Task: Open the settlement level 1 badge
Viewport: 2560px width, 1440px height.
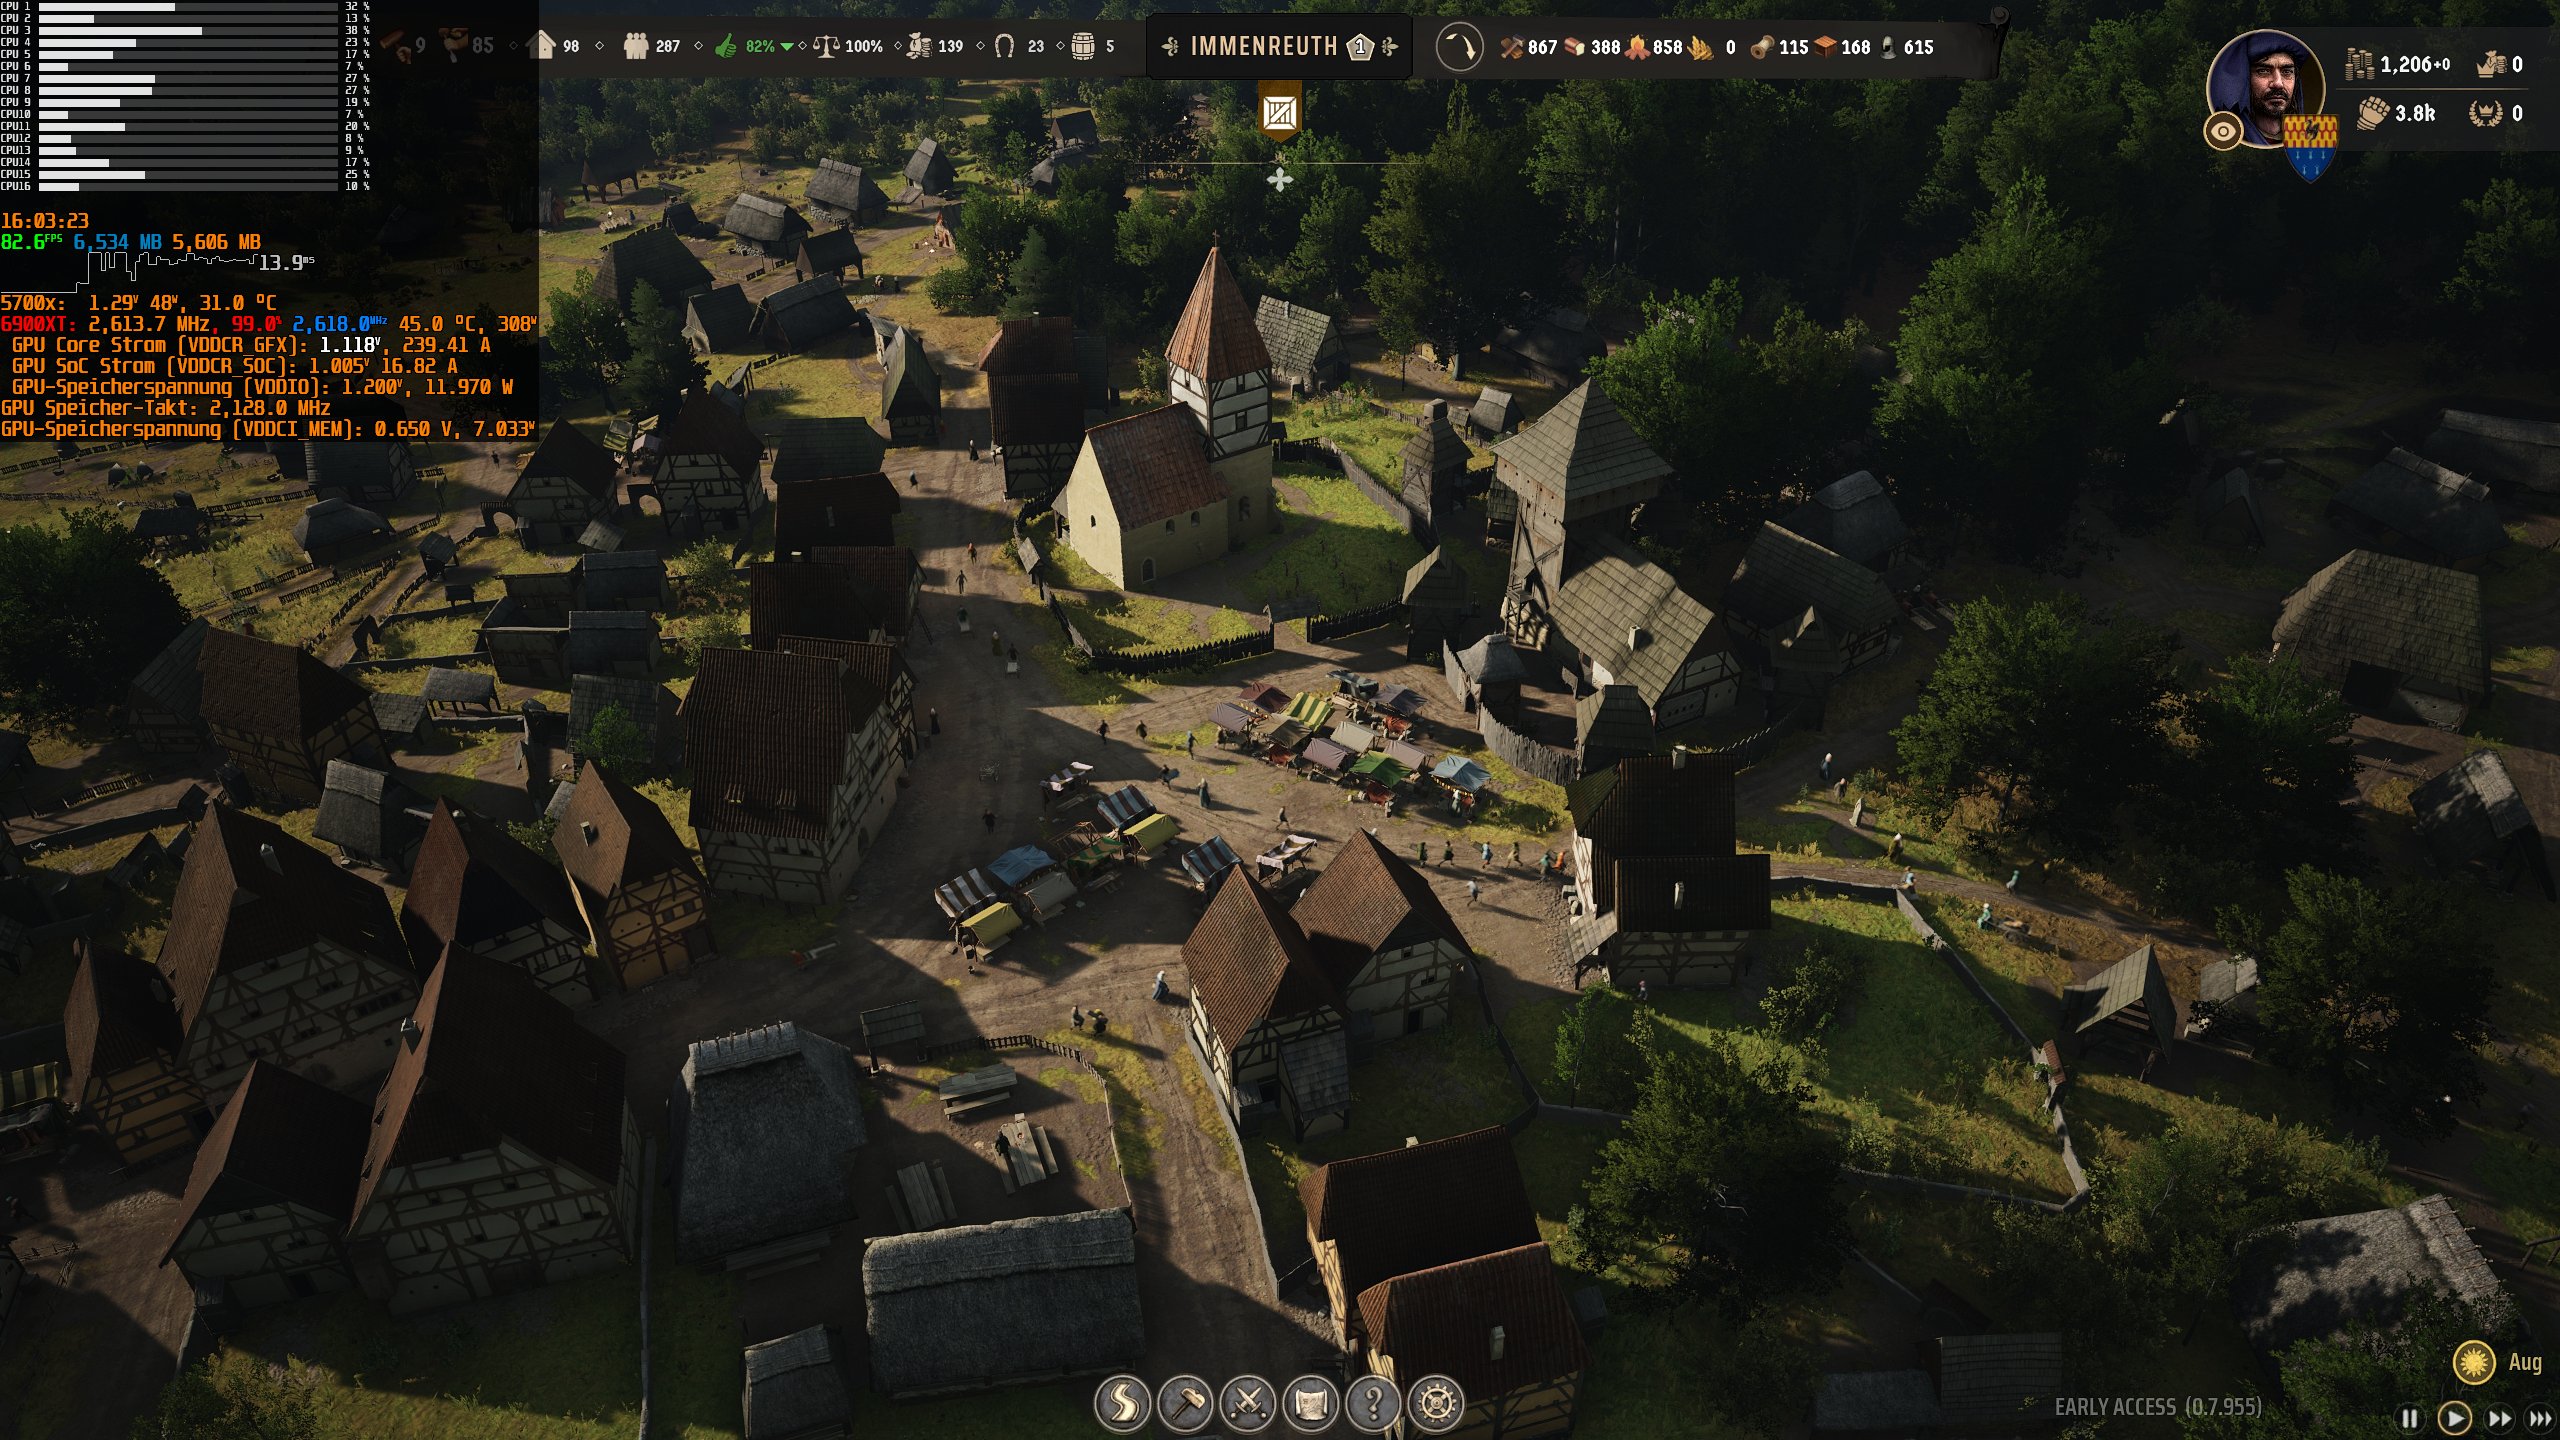Action: coord(1360,47)
